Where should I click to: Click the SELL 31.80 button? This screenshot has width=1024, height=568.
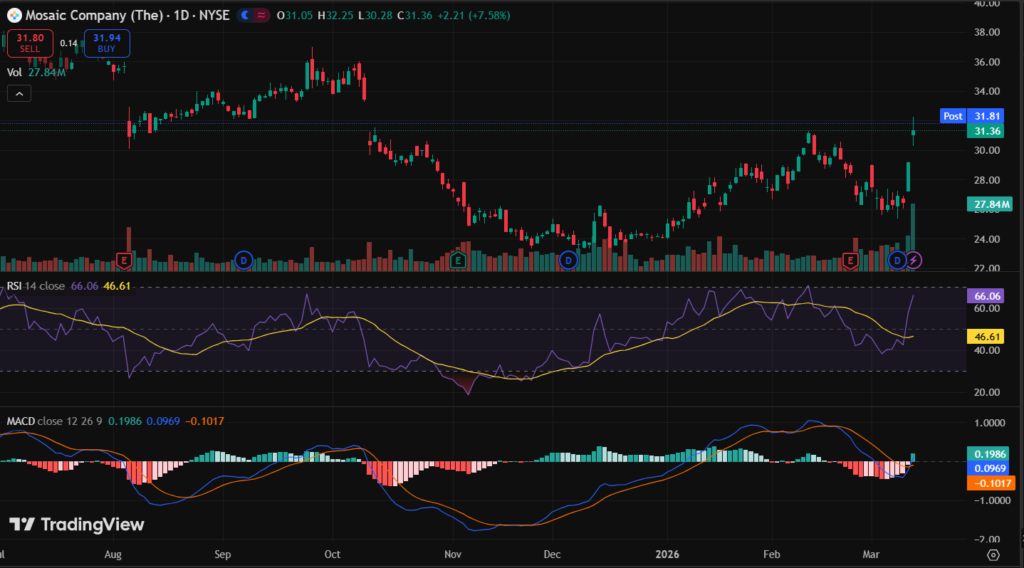(31, 43)
